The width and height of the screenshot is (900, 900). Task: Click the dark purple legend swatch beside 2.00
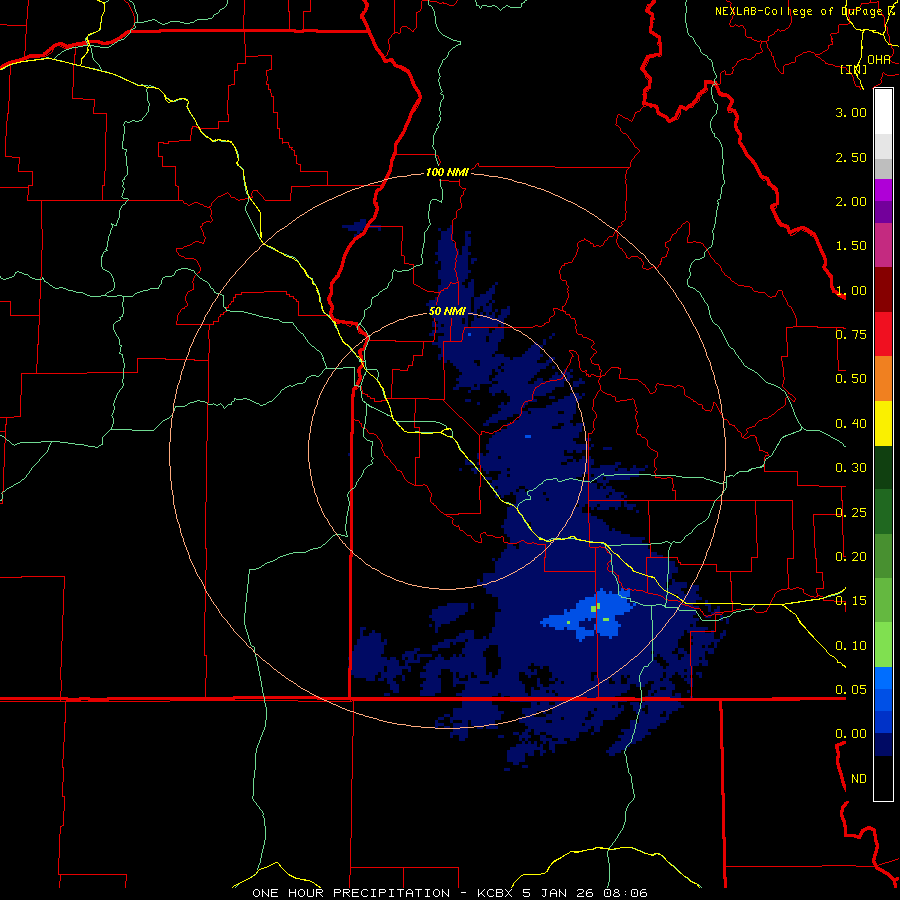click(883, 212)
